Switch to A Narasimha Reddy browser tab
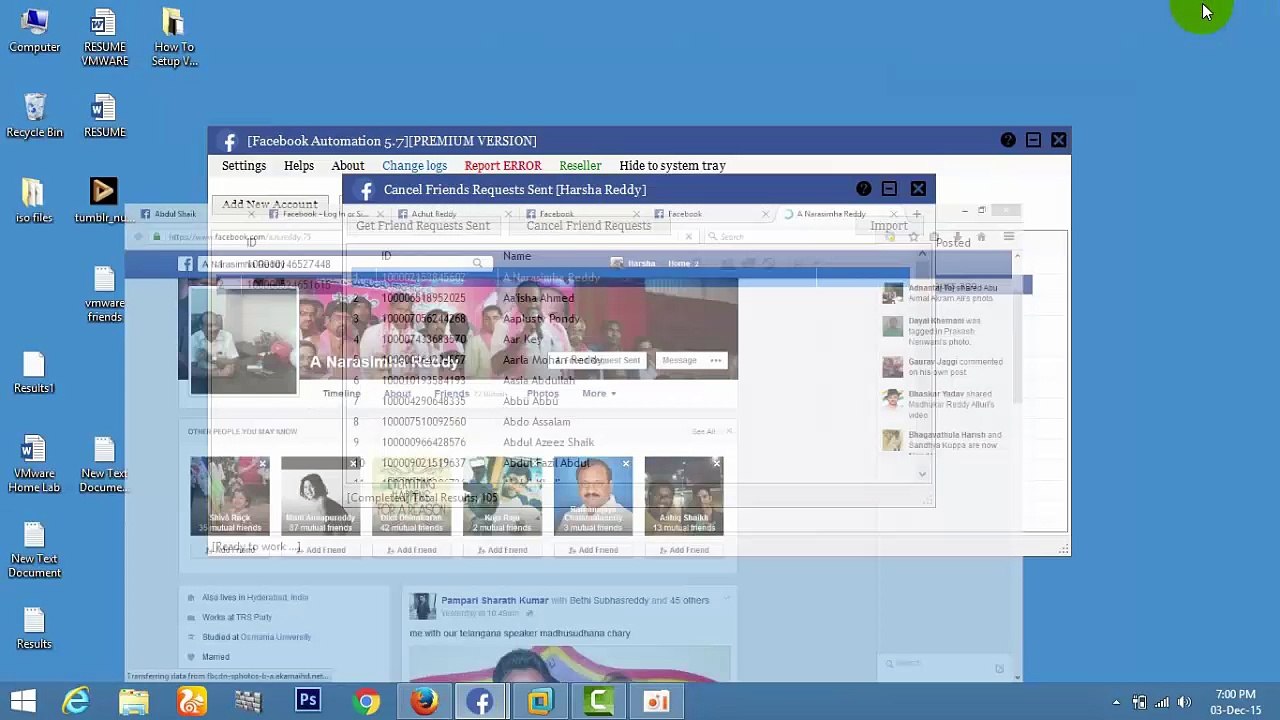The image size is (1280, 720). 839,214
